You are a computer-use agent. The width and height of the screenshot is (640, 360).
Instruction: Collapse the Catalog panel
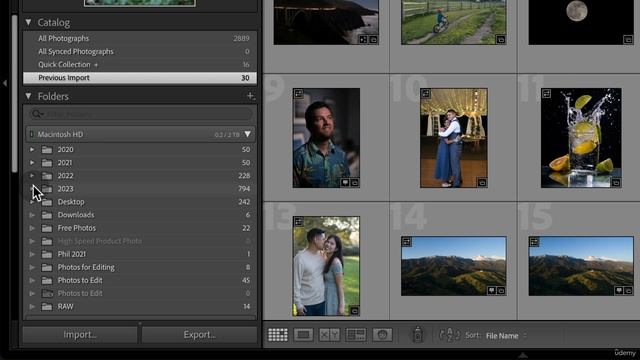click(x=28, y=22)
